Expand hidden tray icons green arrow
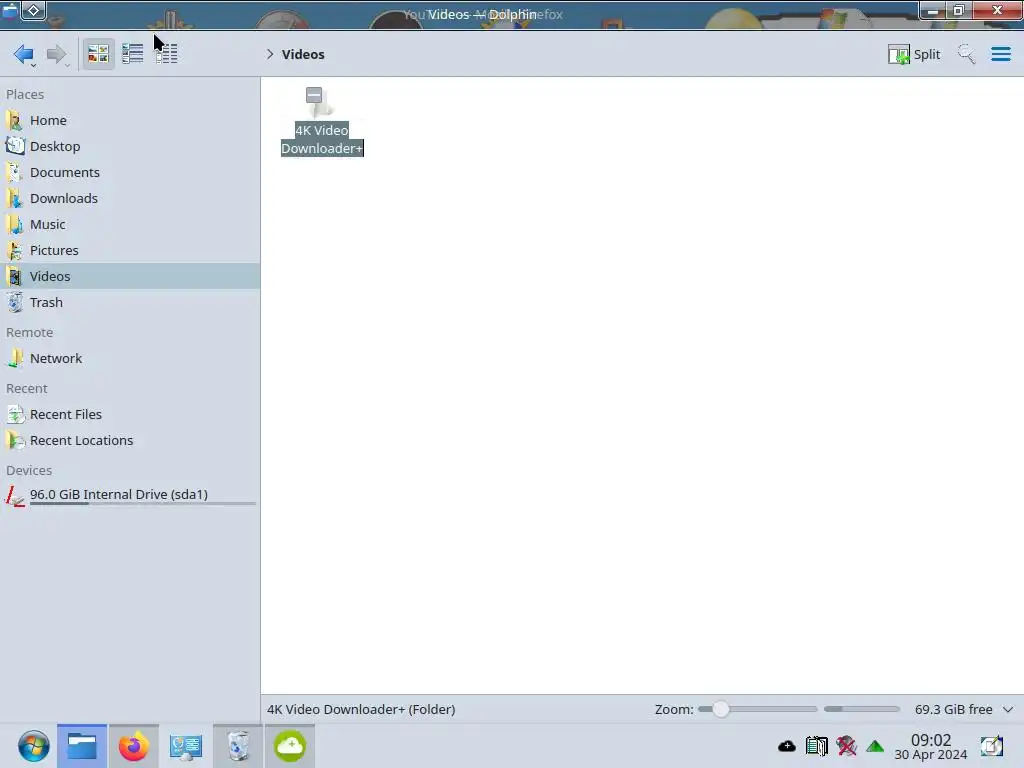 click(875, 746)
